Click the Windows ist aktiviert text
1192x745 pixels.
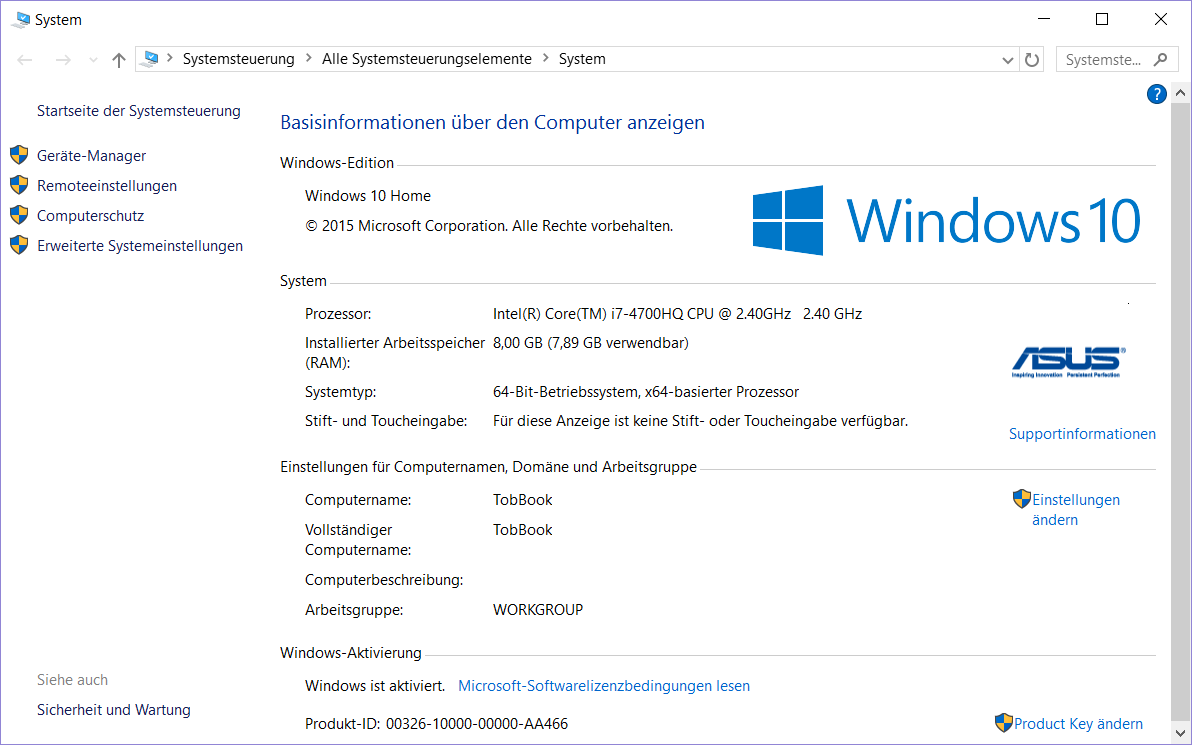(375, 686)
